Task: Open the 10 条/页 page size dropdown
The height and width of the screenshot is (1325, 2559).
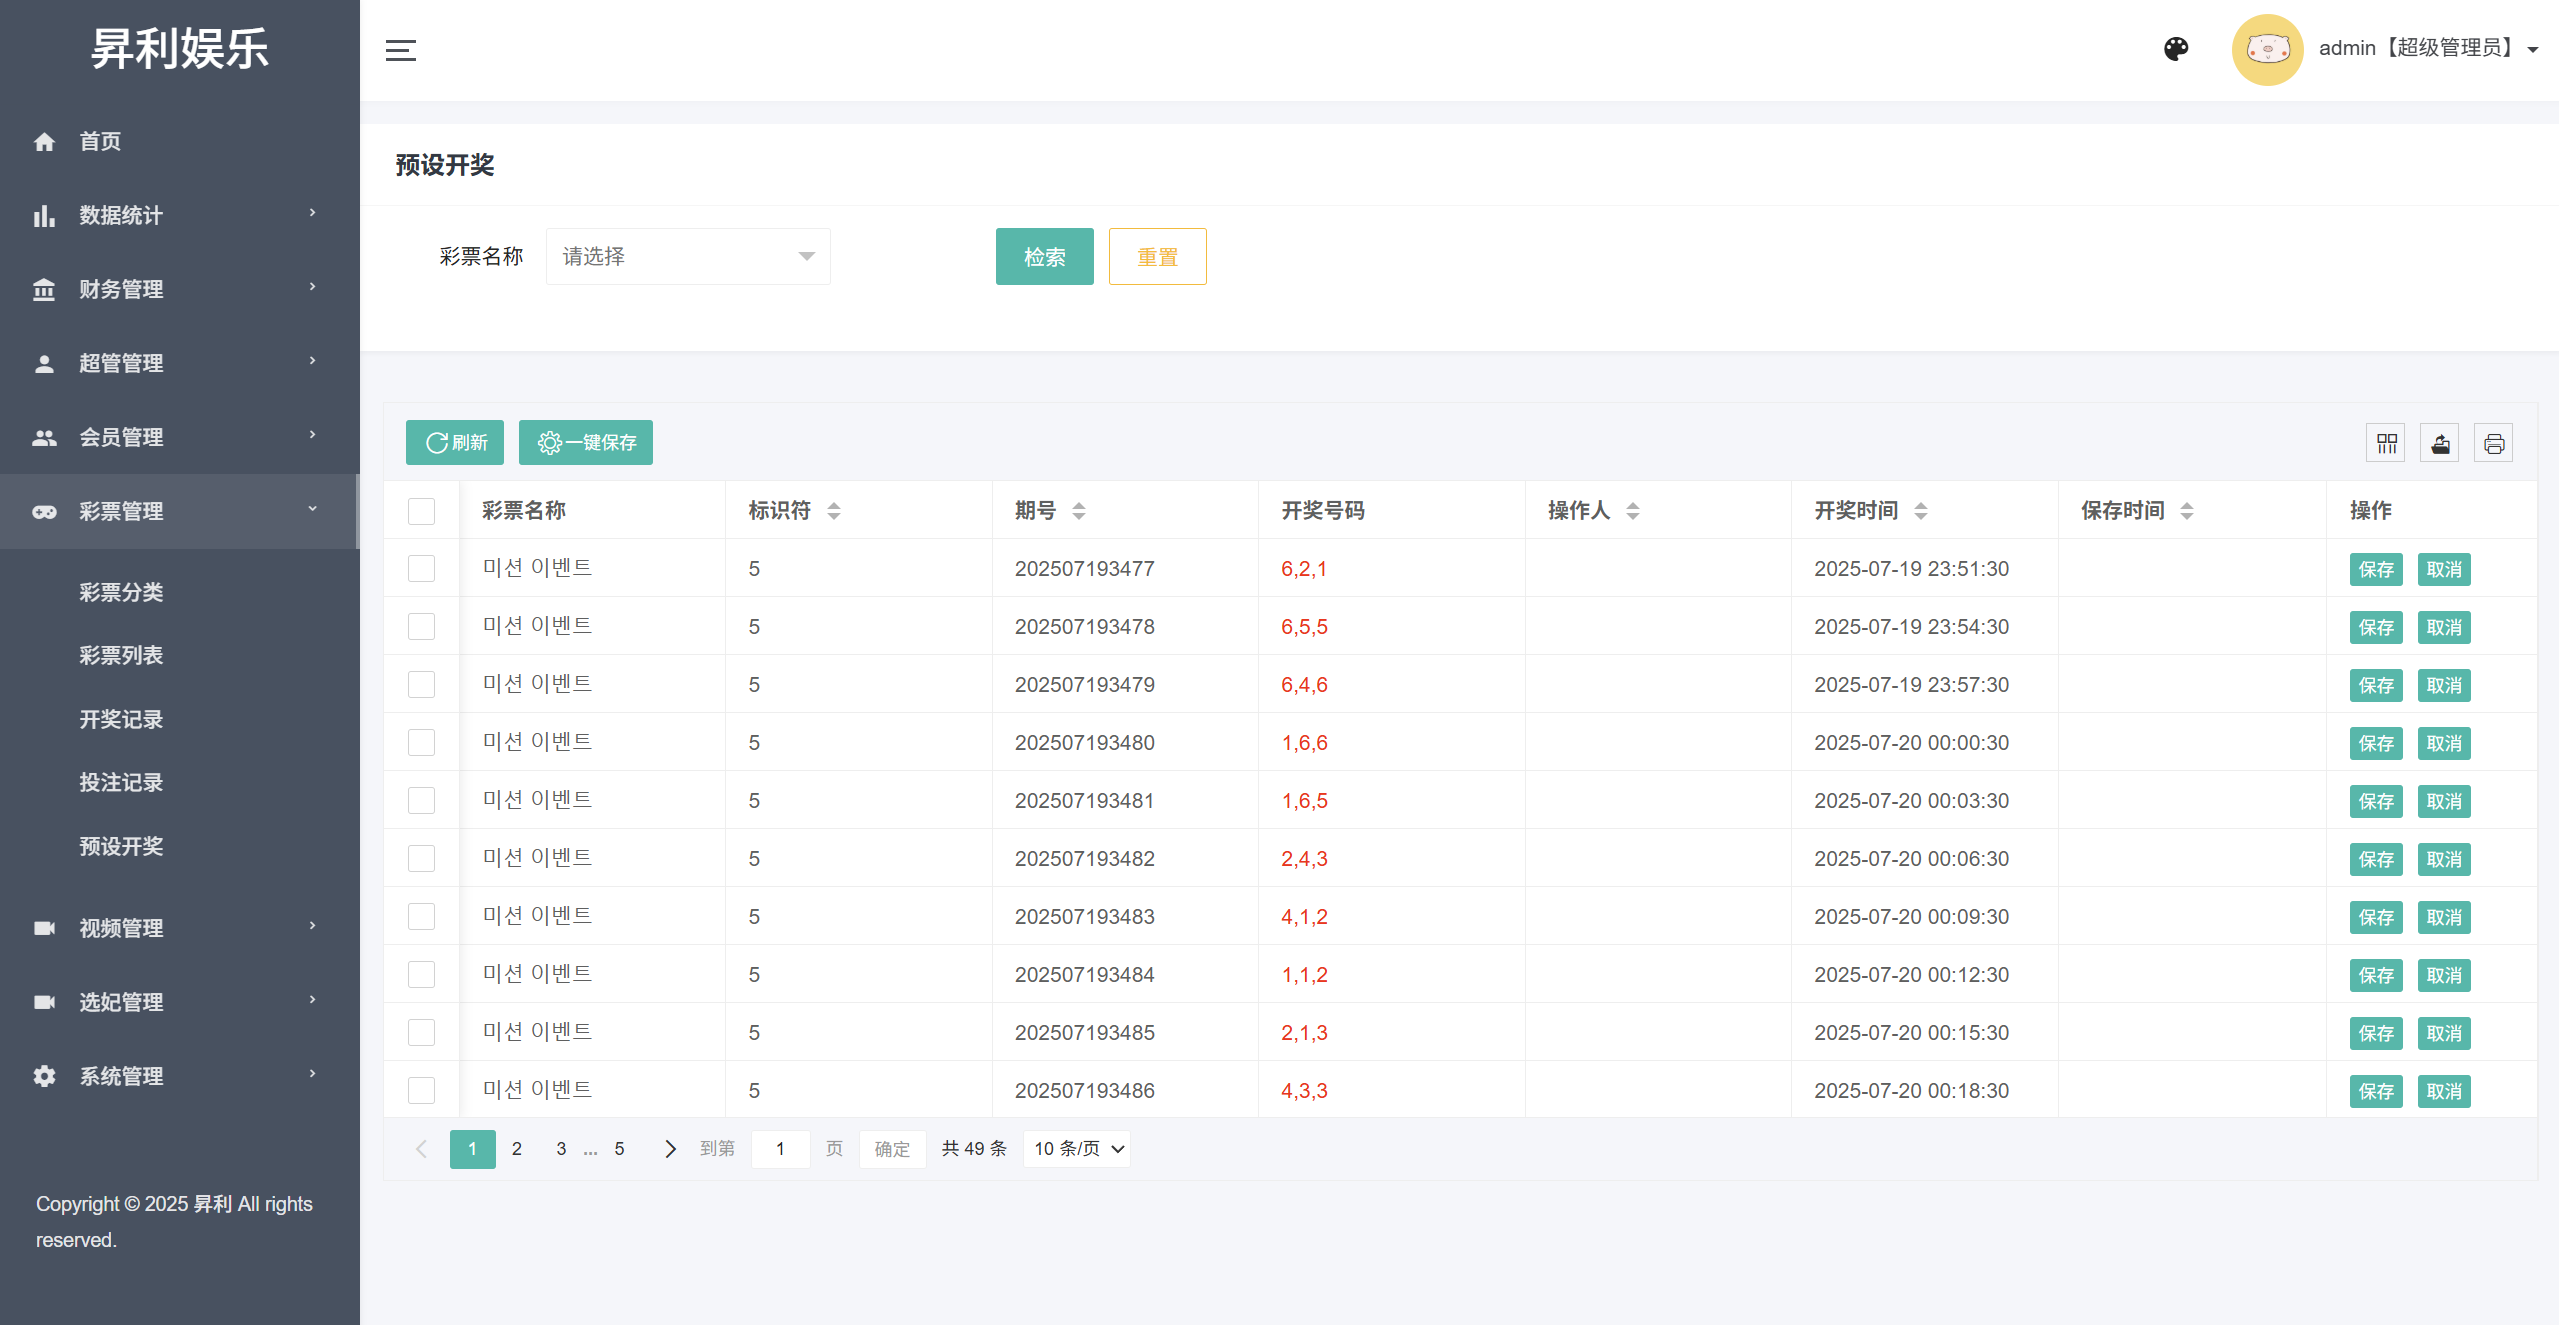Action: tap(1077, 1149)
